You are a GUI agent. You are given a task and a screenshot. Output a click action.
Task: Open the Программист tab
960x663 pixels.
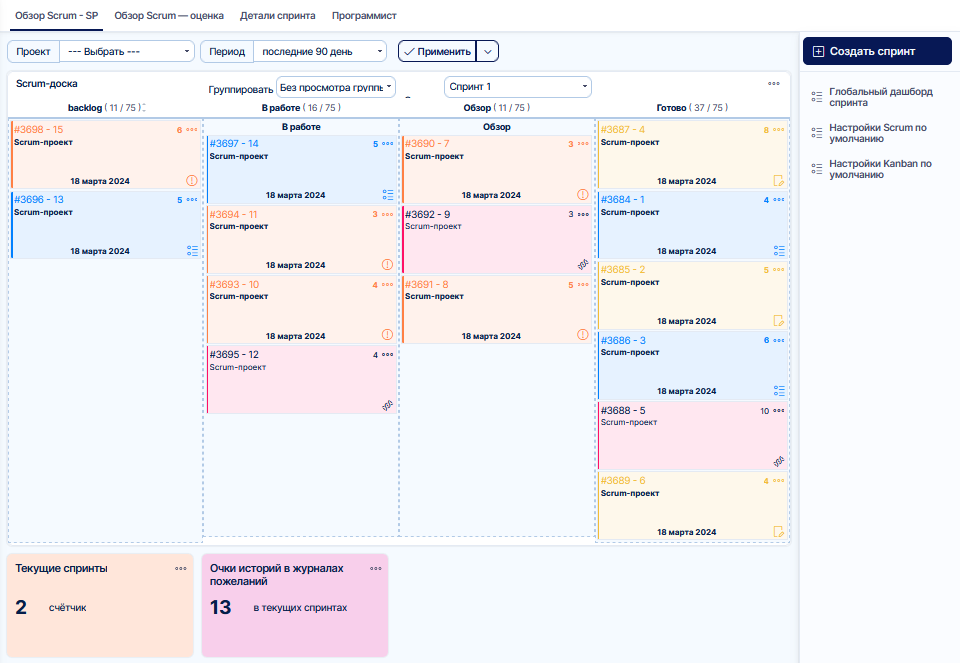tap(364, 15)
